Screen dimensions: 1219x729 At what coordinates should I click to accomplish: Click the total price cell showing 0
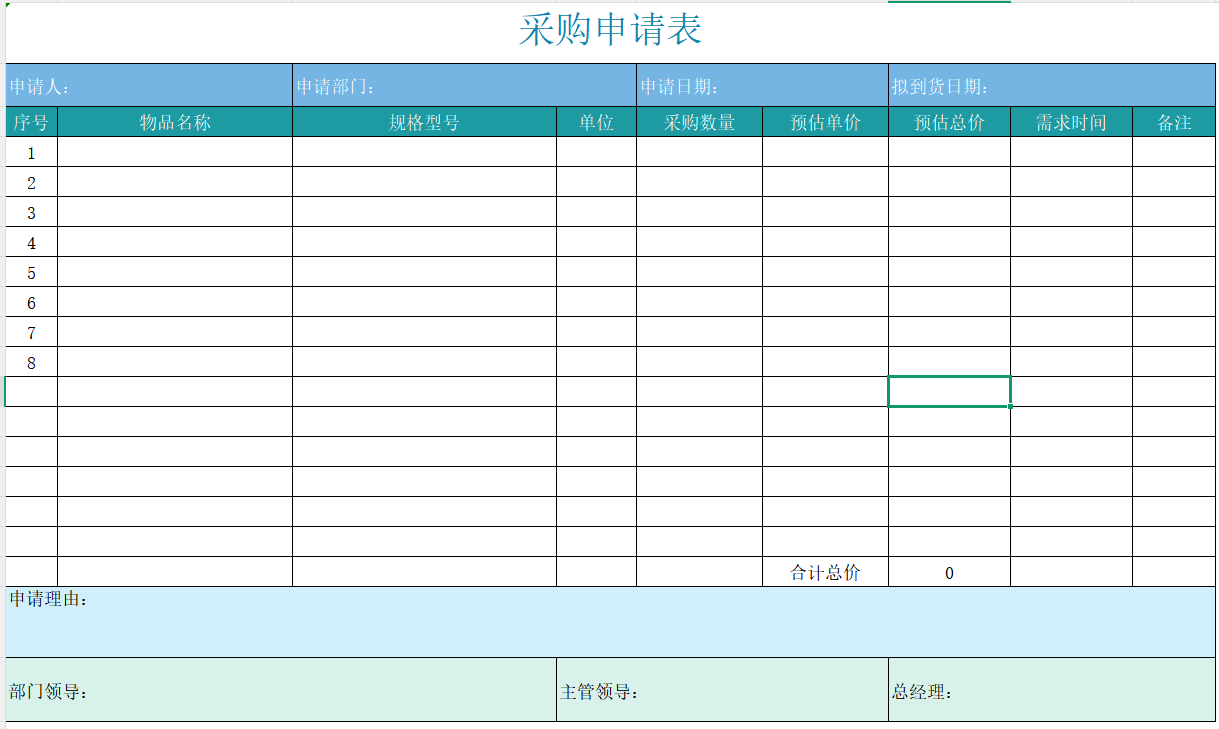coord(947,571)
